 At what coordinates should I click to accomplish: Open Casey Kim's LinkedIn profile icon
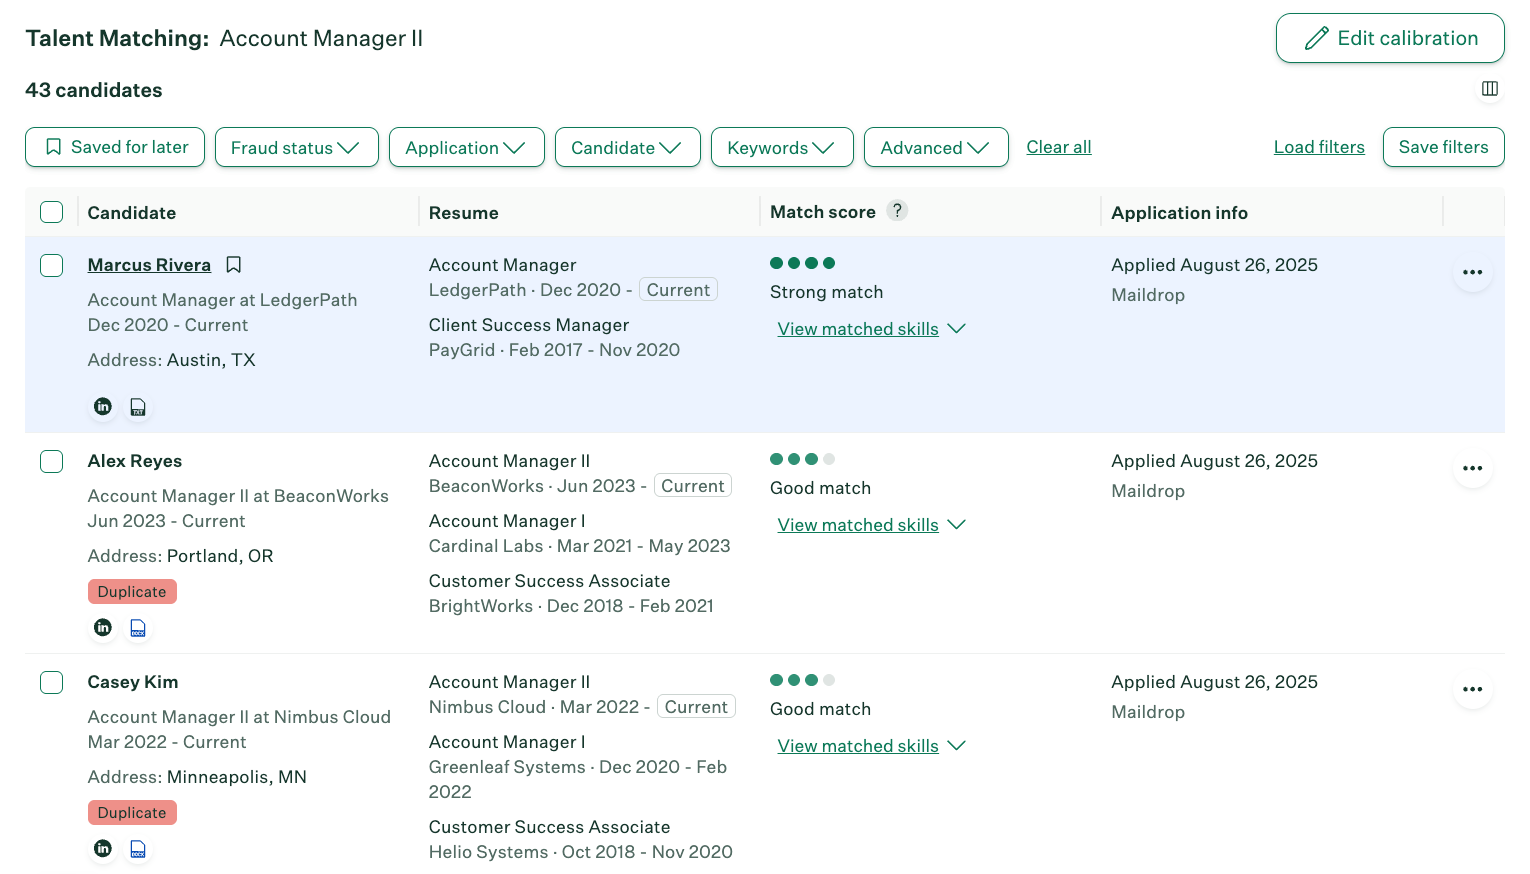click(103, 848)
